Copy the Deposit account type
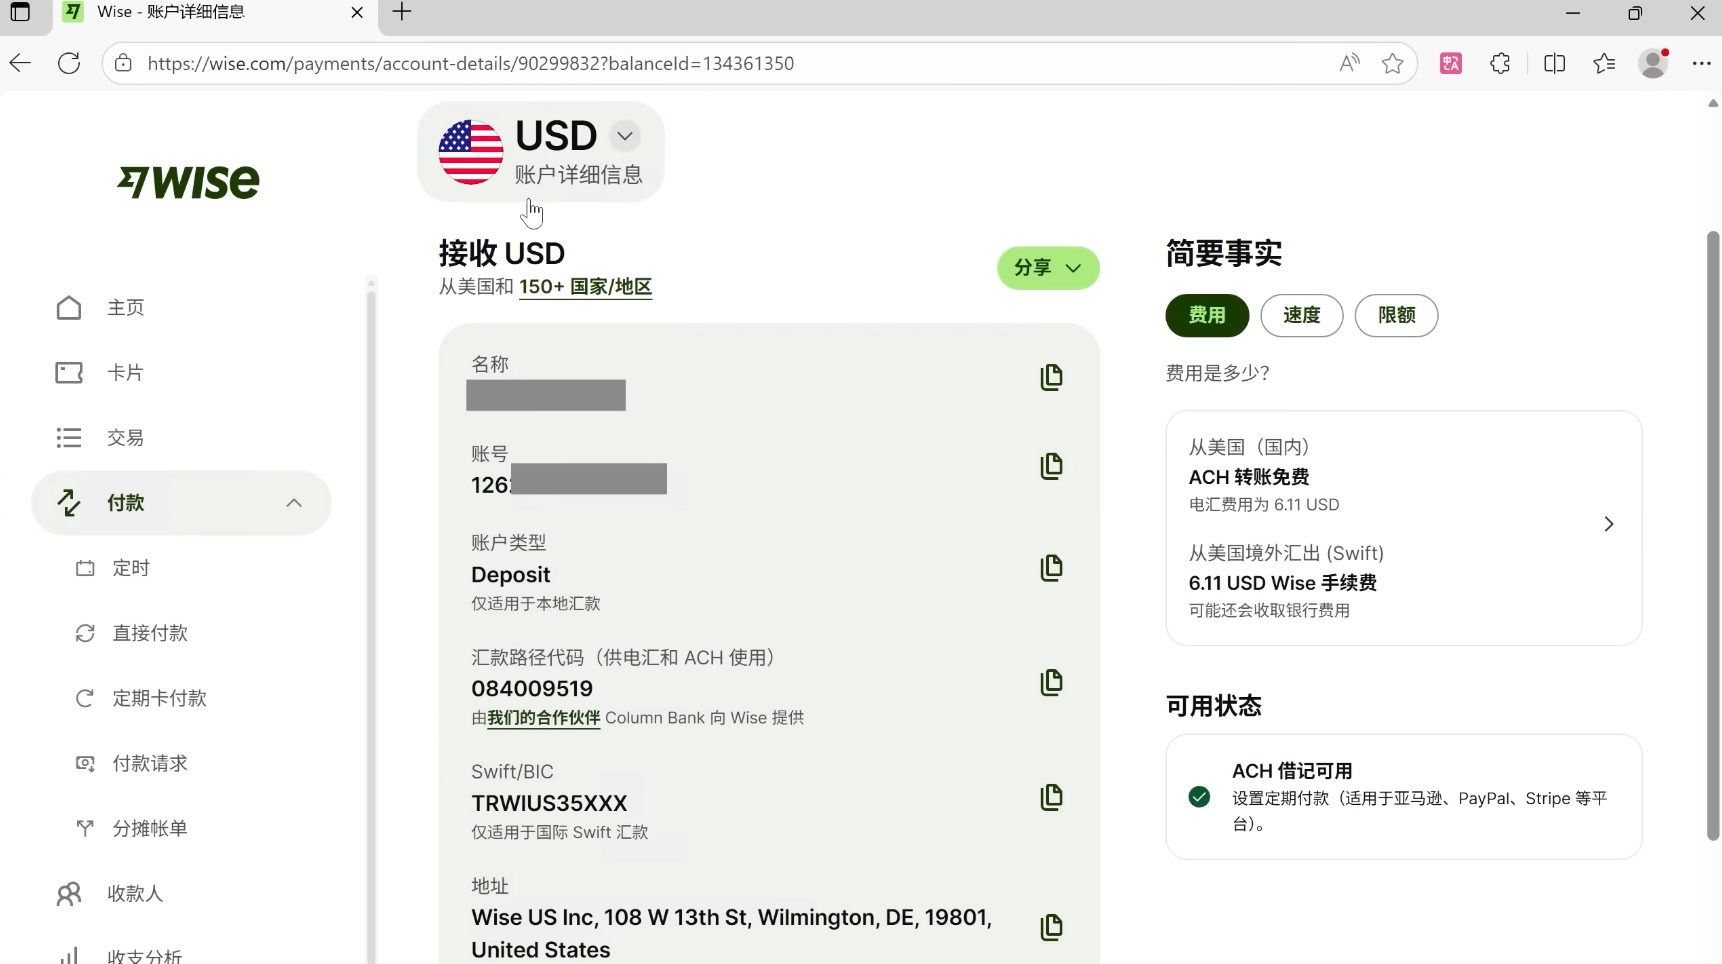Image resolution: width=1722 pixels, height=964 pixels. [x=1051, y=568]
